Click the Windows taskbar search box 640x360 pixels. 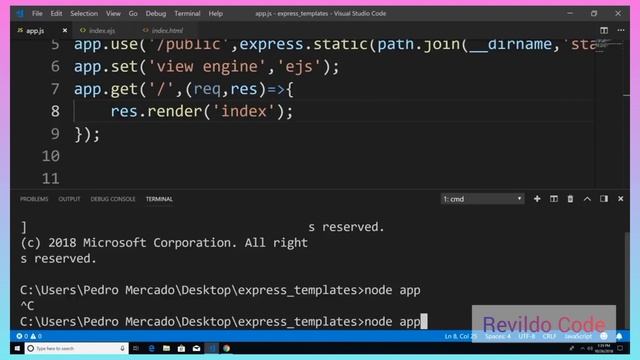pos(76,348)
